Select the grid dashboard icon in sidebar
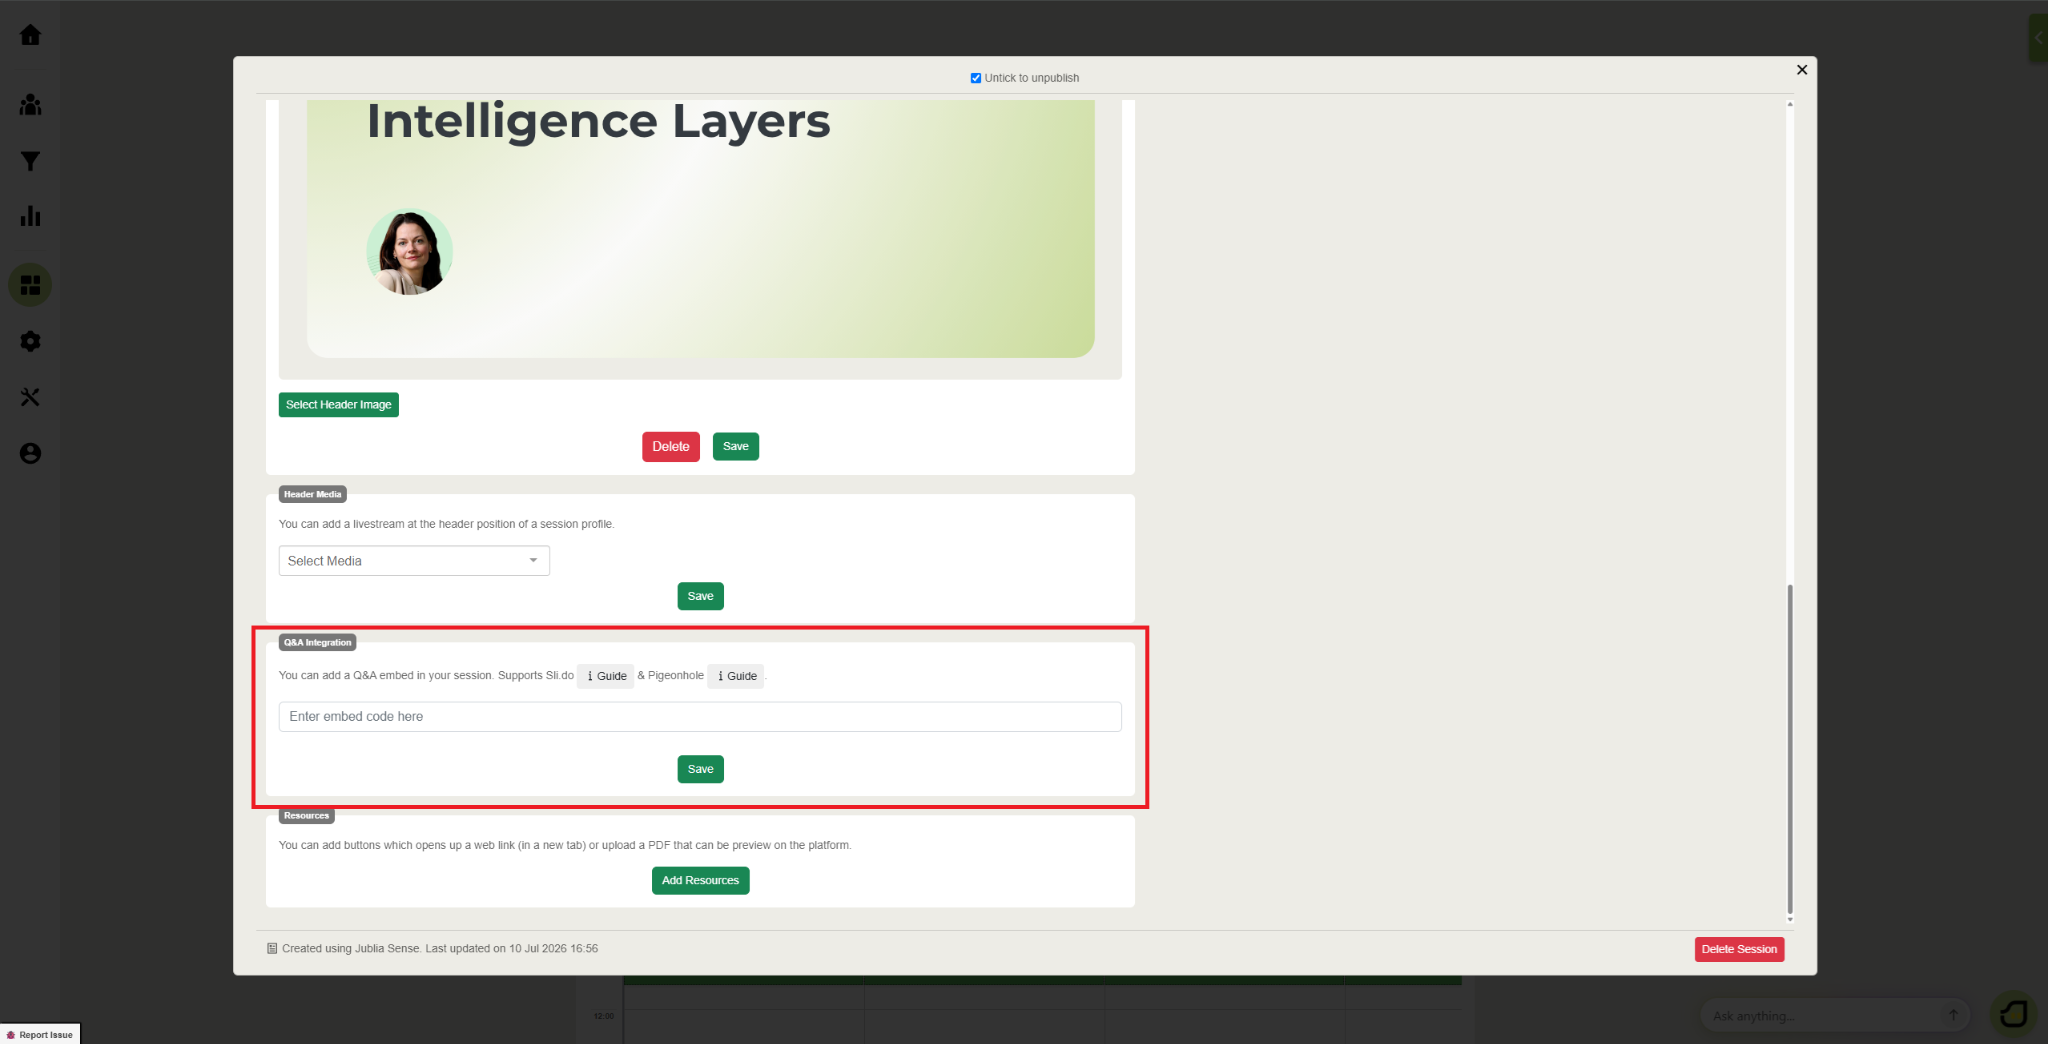2048x1044 pixels. (x=30, y=285)
